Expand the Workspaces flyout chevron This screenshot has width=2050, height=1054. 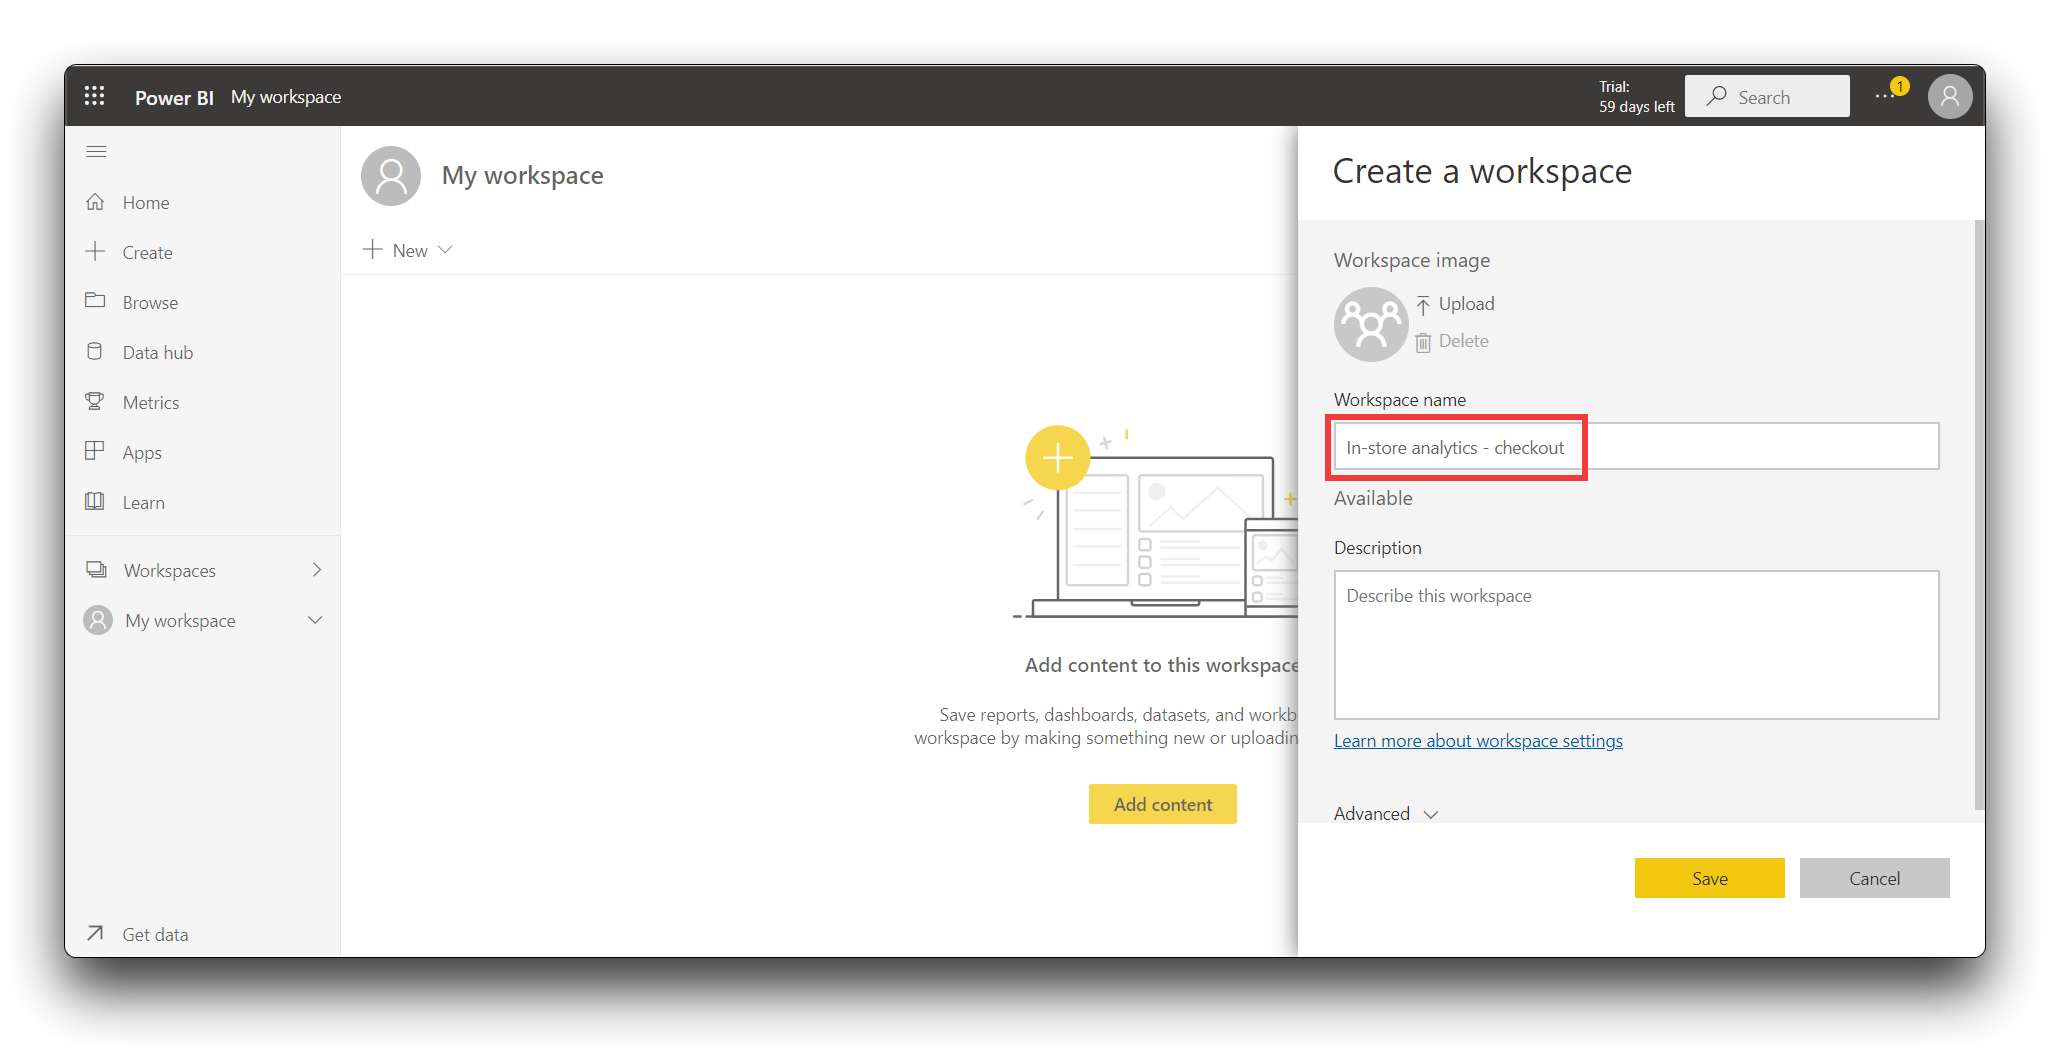[x=317, y=570]
